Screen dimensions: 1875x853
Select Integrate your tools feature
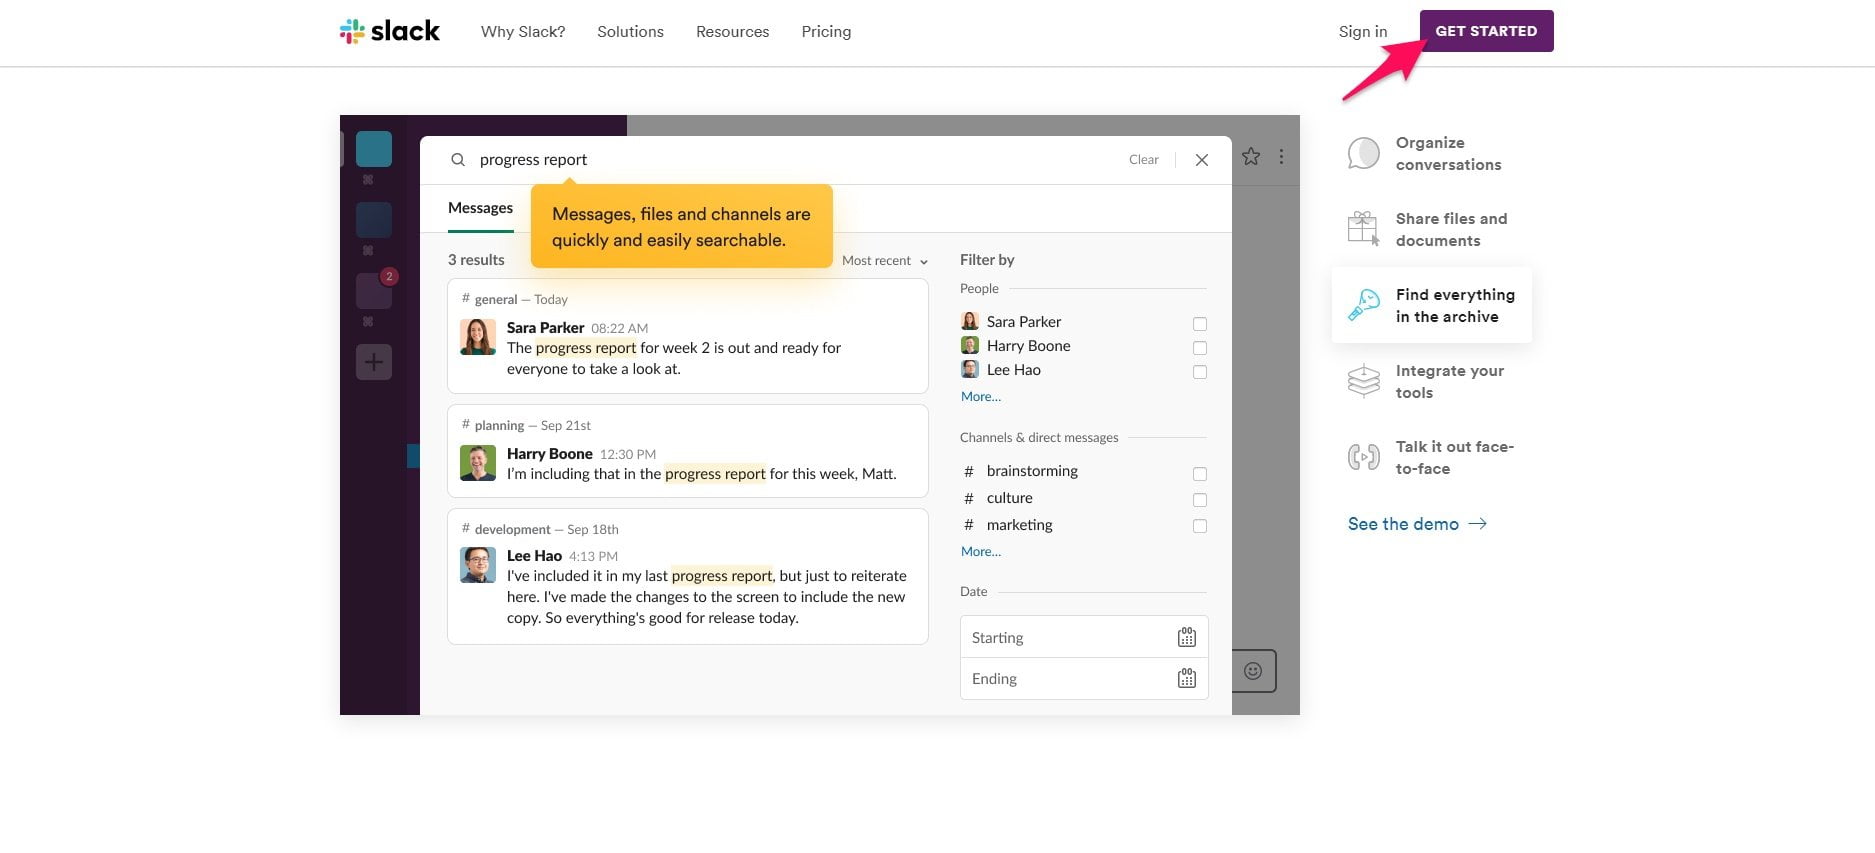coord(1432,382)
